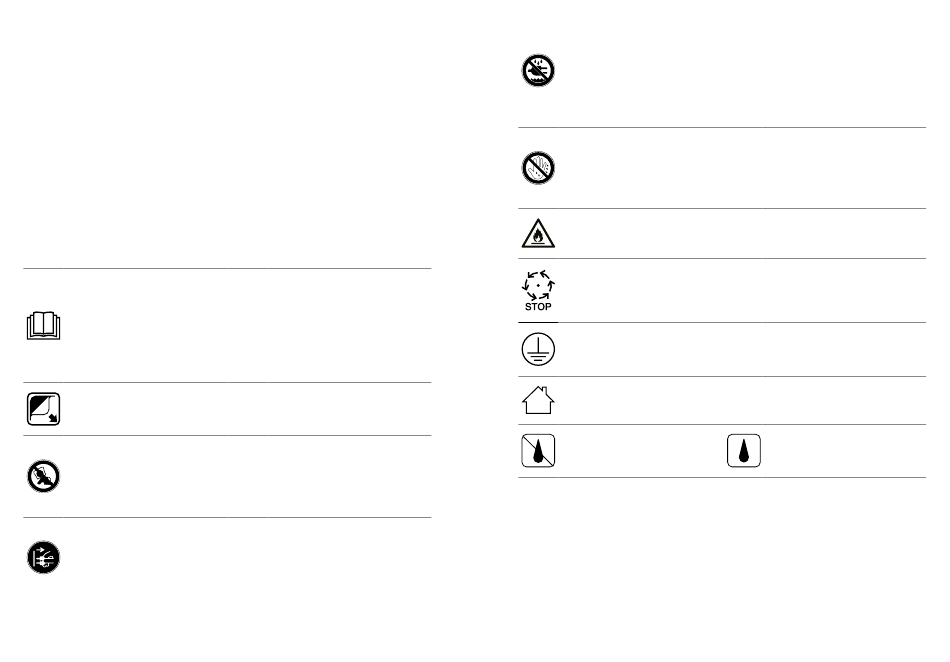
Task: Click the uncrossed oil drop icon
Action: 743,451
